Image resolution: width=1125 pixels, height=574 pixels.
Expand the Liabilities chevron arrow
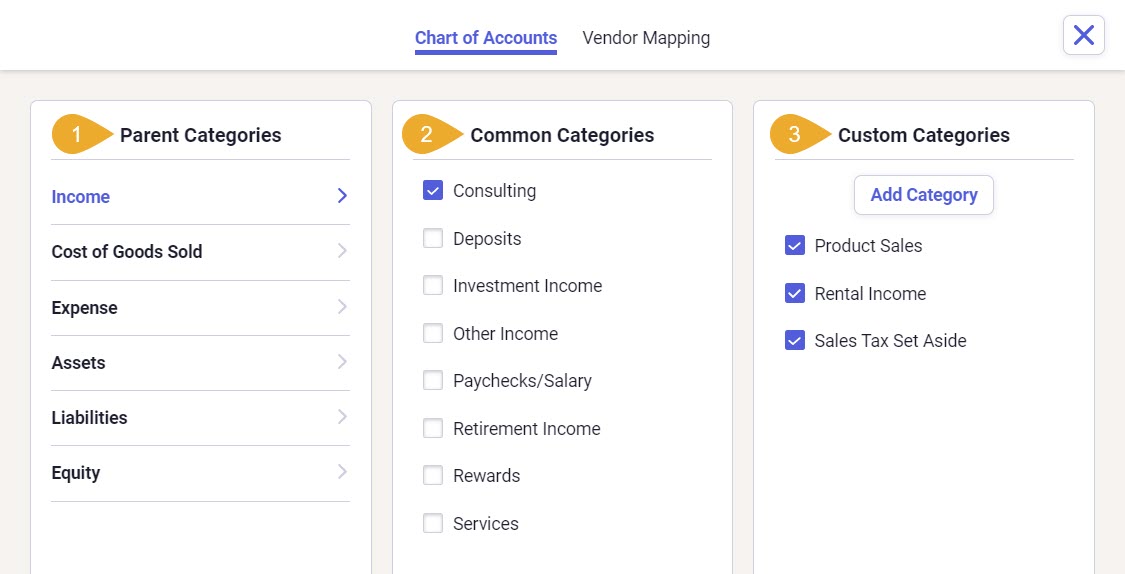click(x=342, y=417)
